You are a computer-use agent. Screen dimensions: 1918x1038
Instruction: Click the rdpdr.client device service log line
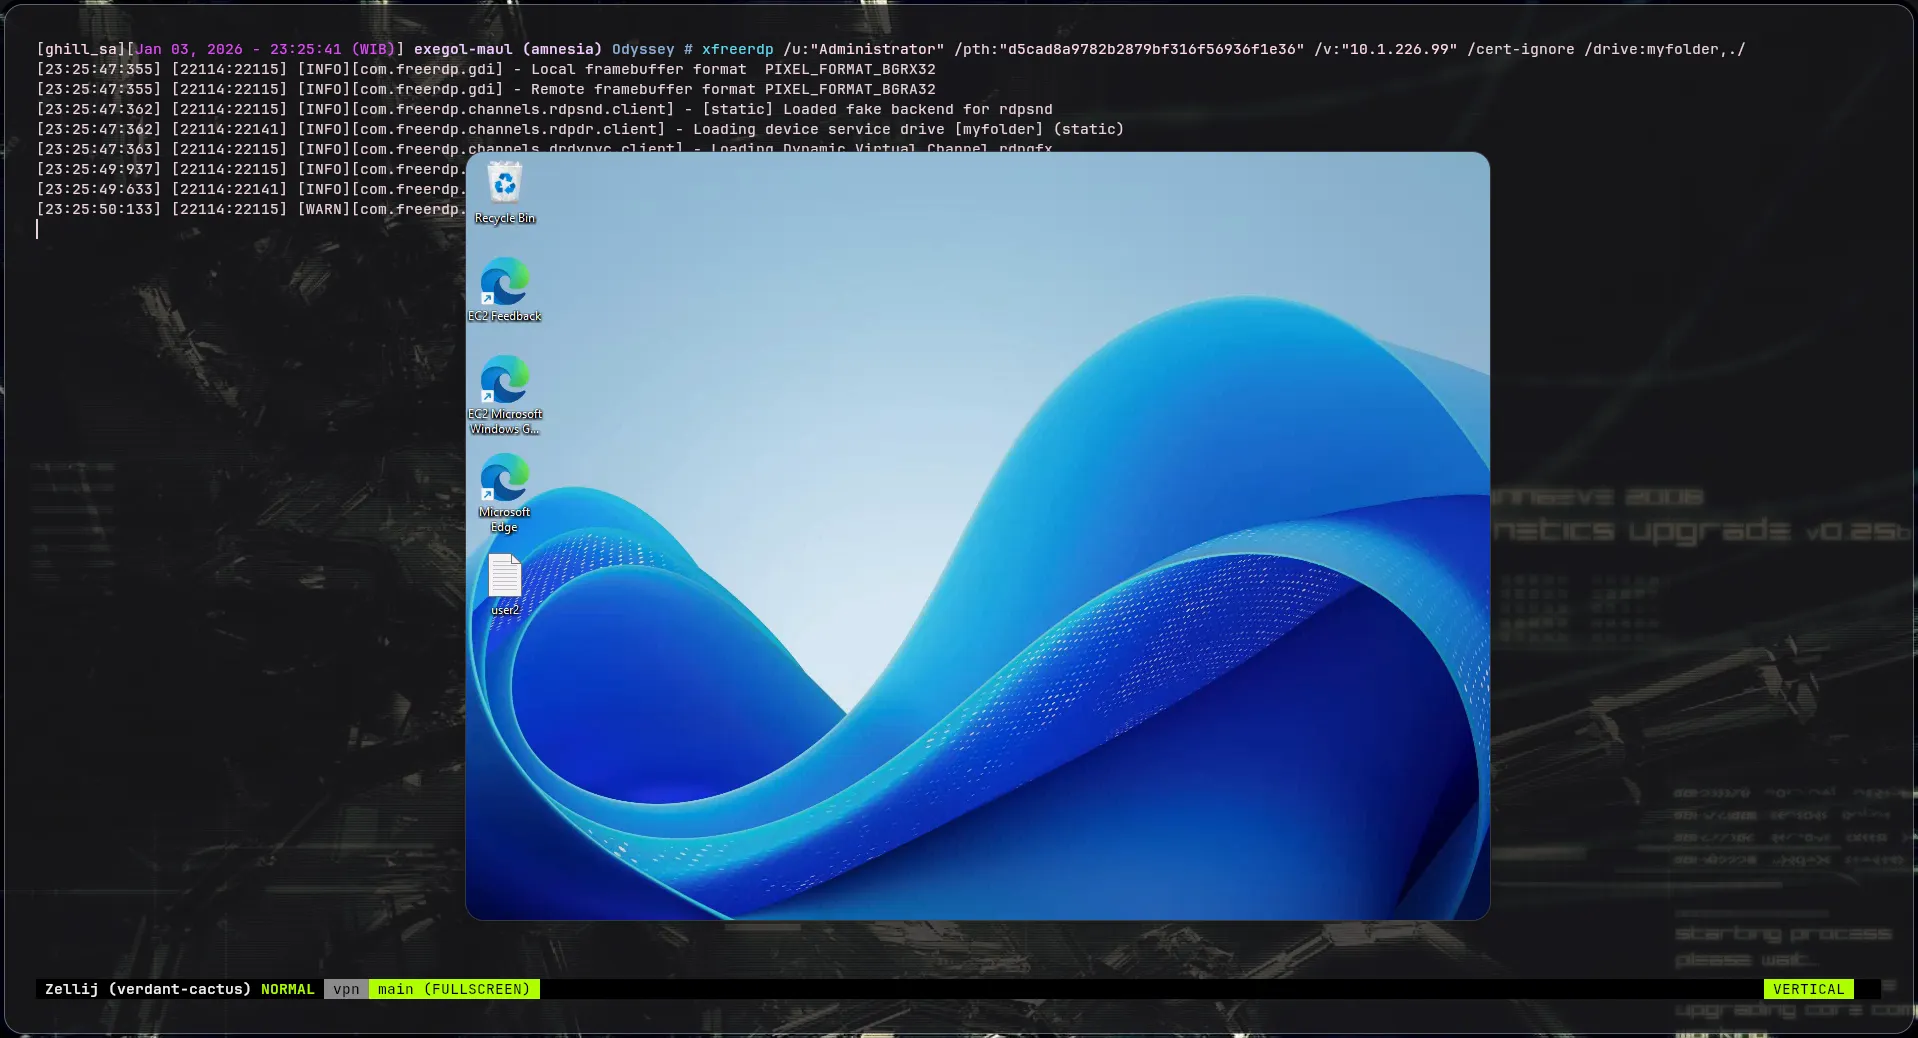click(580, 129)
